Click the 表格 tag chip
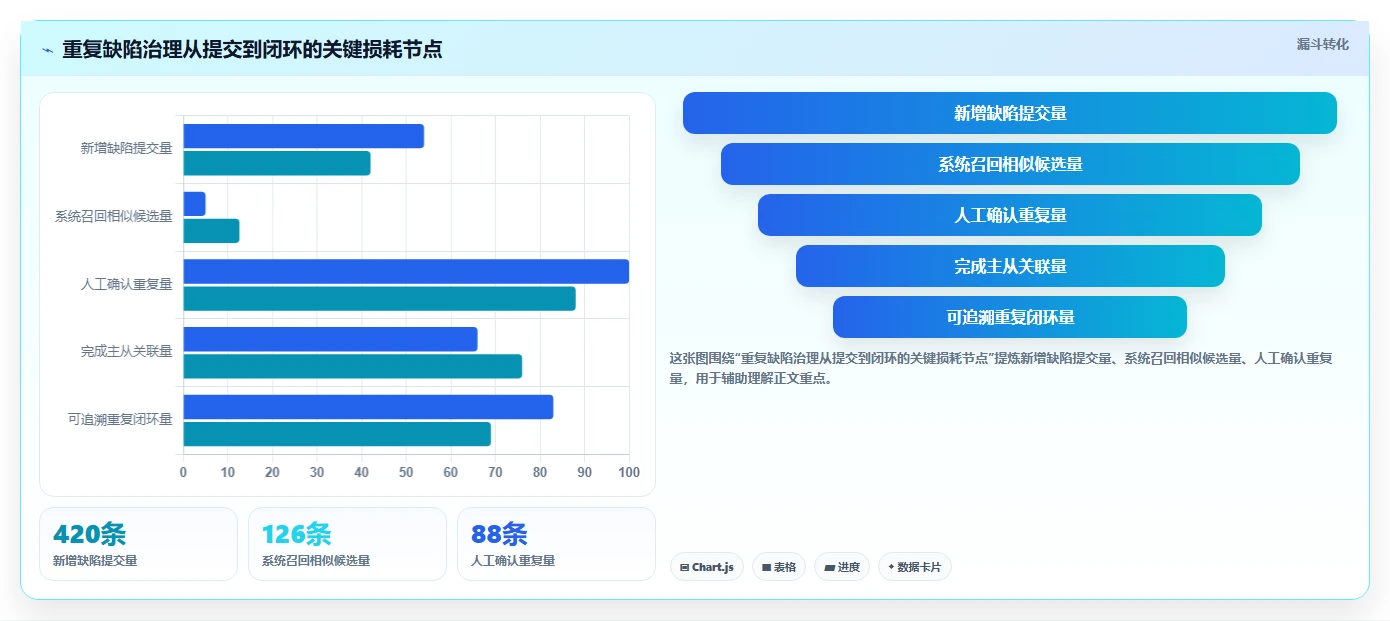1390x621 pixels. 779,567
